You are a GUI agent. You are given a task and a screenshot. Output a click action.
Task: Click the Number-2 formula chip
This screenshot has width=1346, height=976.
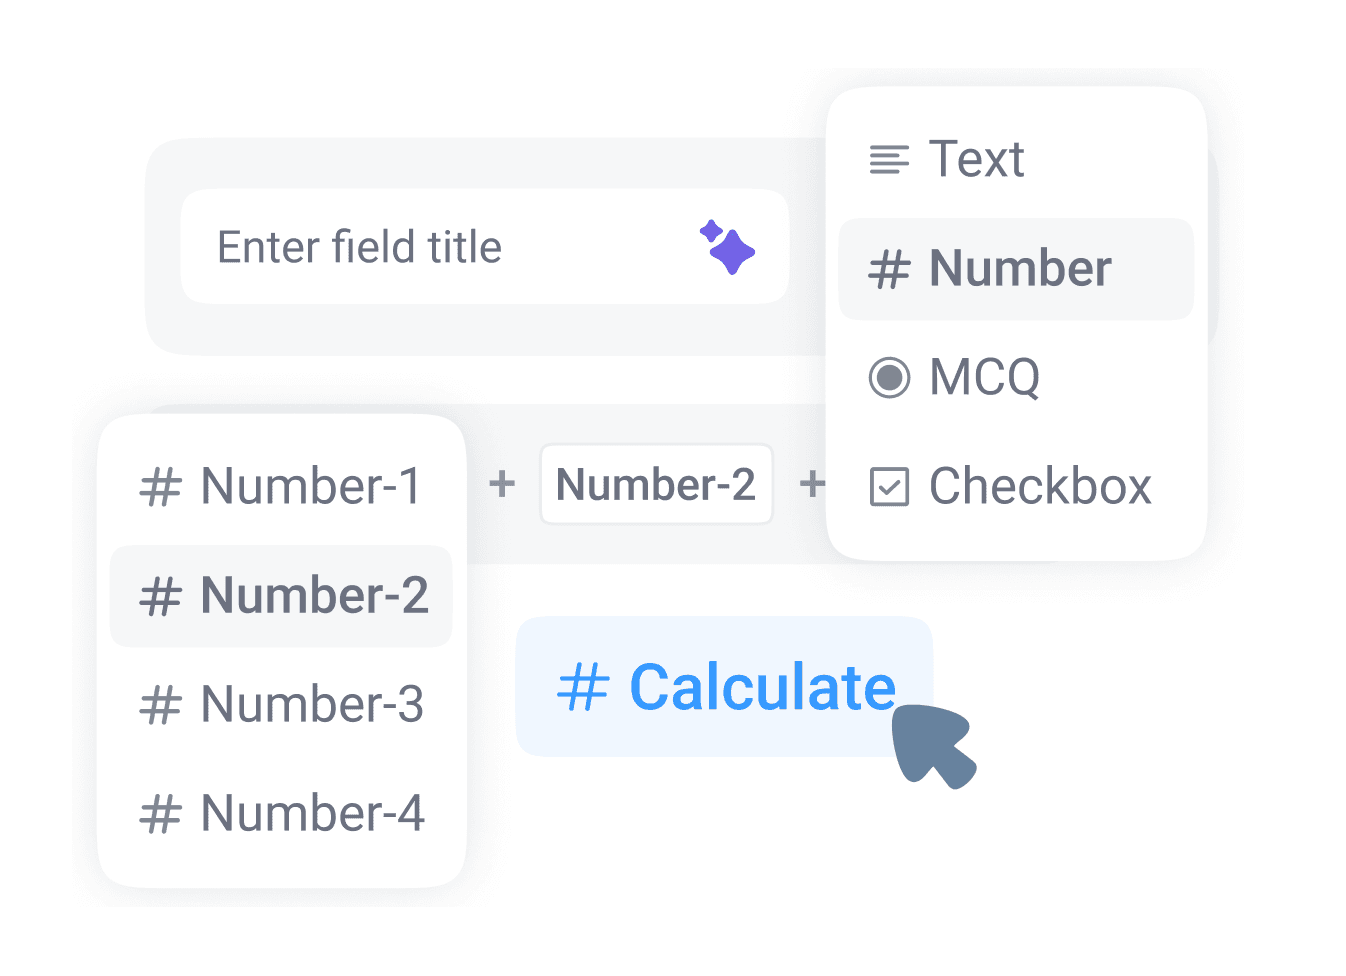click(656, 485)
